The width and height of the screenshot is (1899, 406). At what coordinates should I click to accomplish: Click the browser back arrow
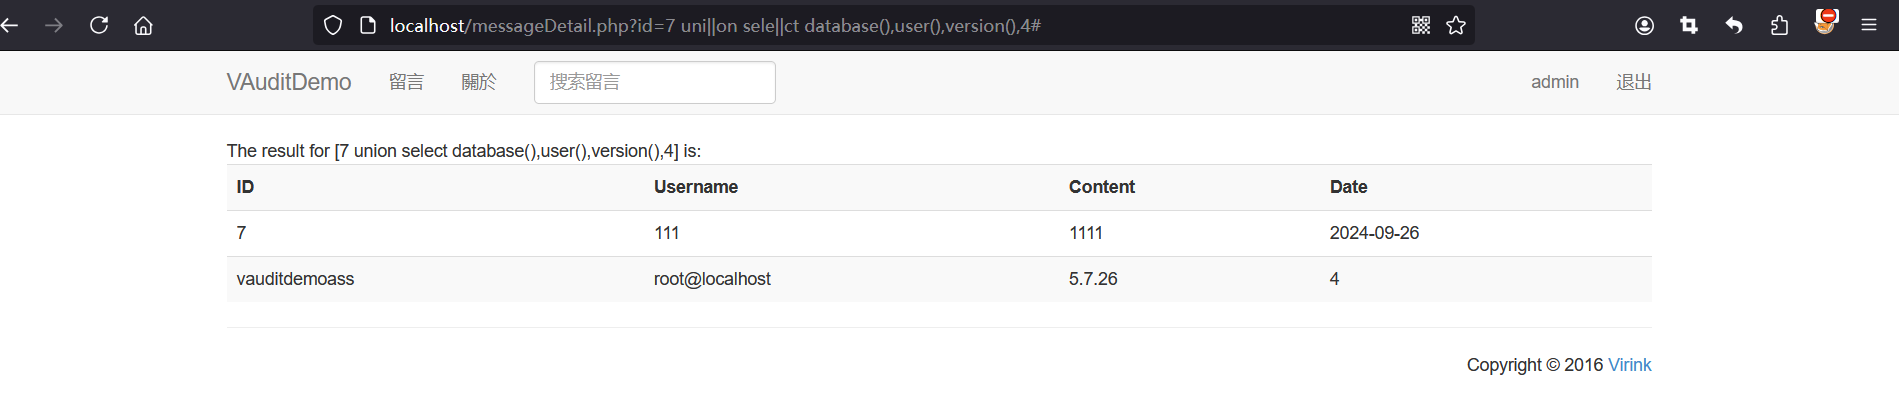pos(9,25)
